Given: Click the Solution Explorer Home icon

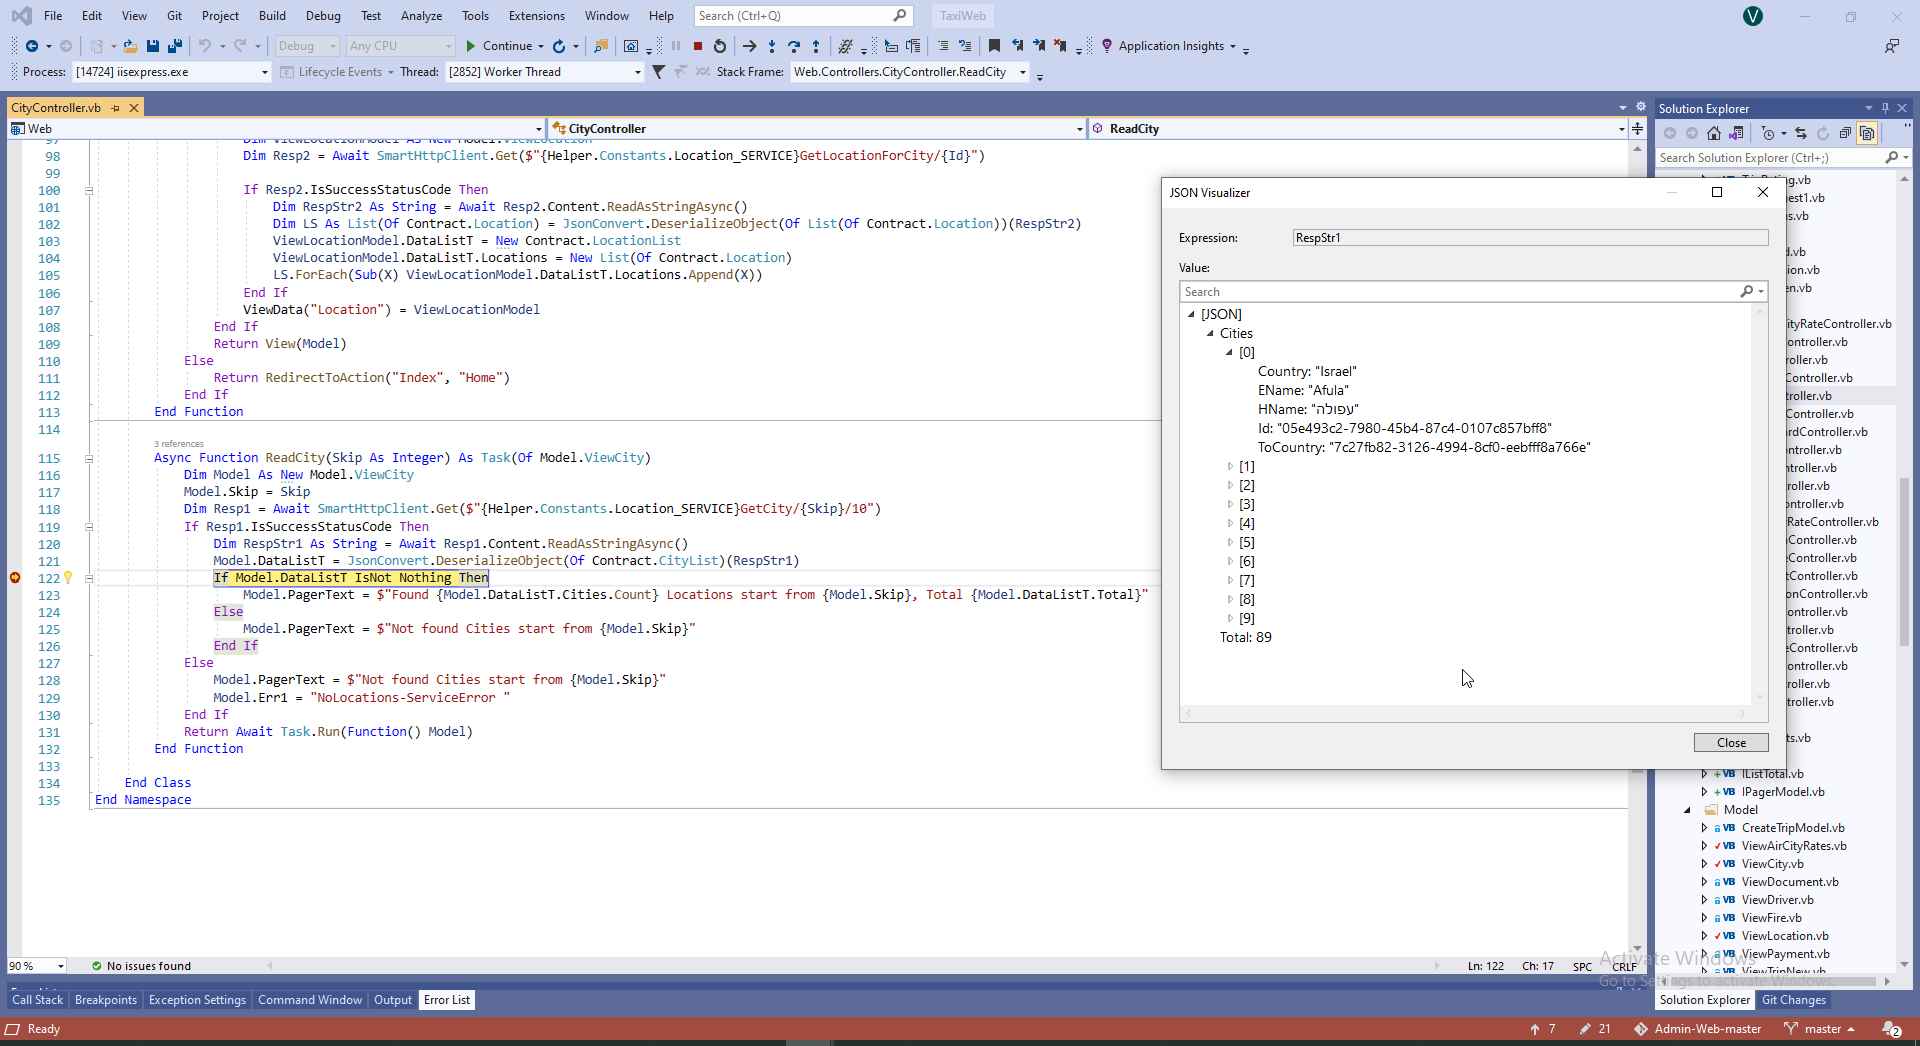Looking at the screenshot, I should [x=1714, y=133].
